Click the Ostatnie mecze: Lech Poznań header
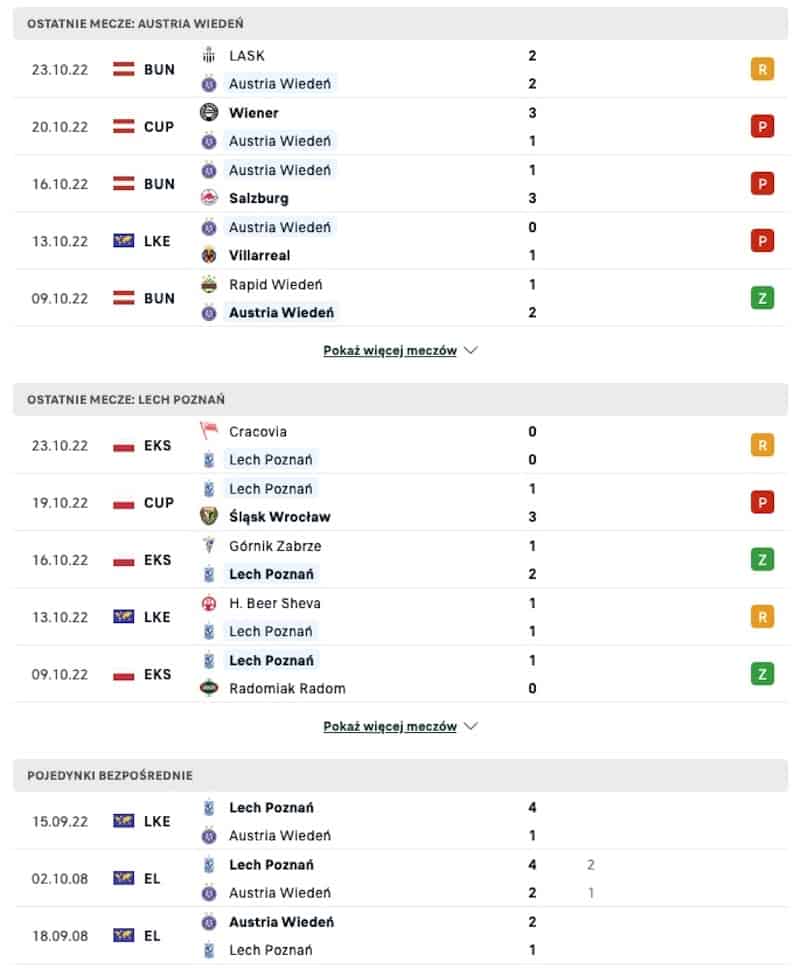 [400, 399]
